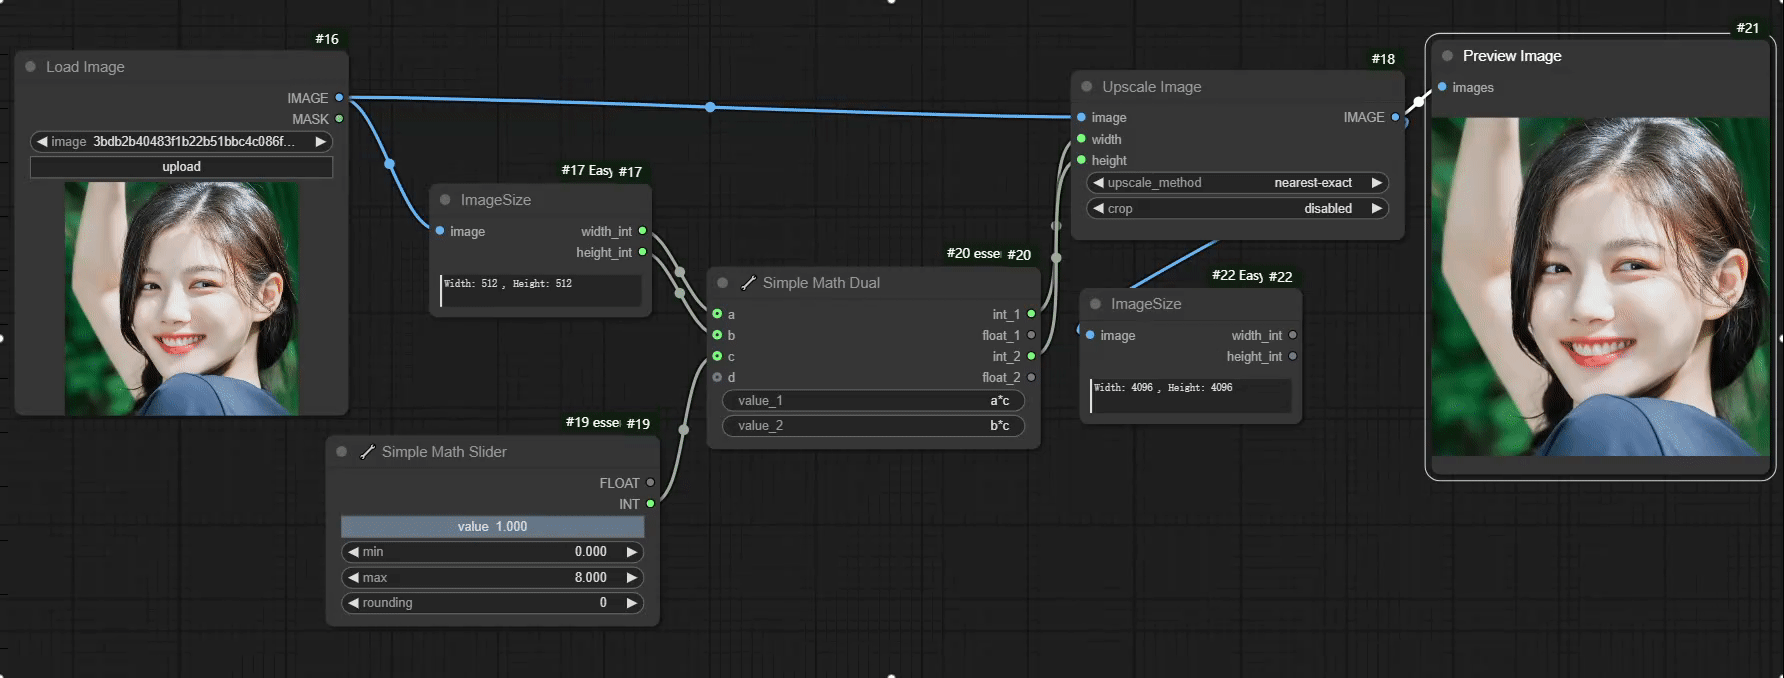This screenshot has width=1784, height=678.
Task: Click the INT output port on Simple Math Slider
Action: pyautogui.click(x=650, y=504)
